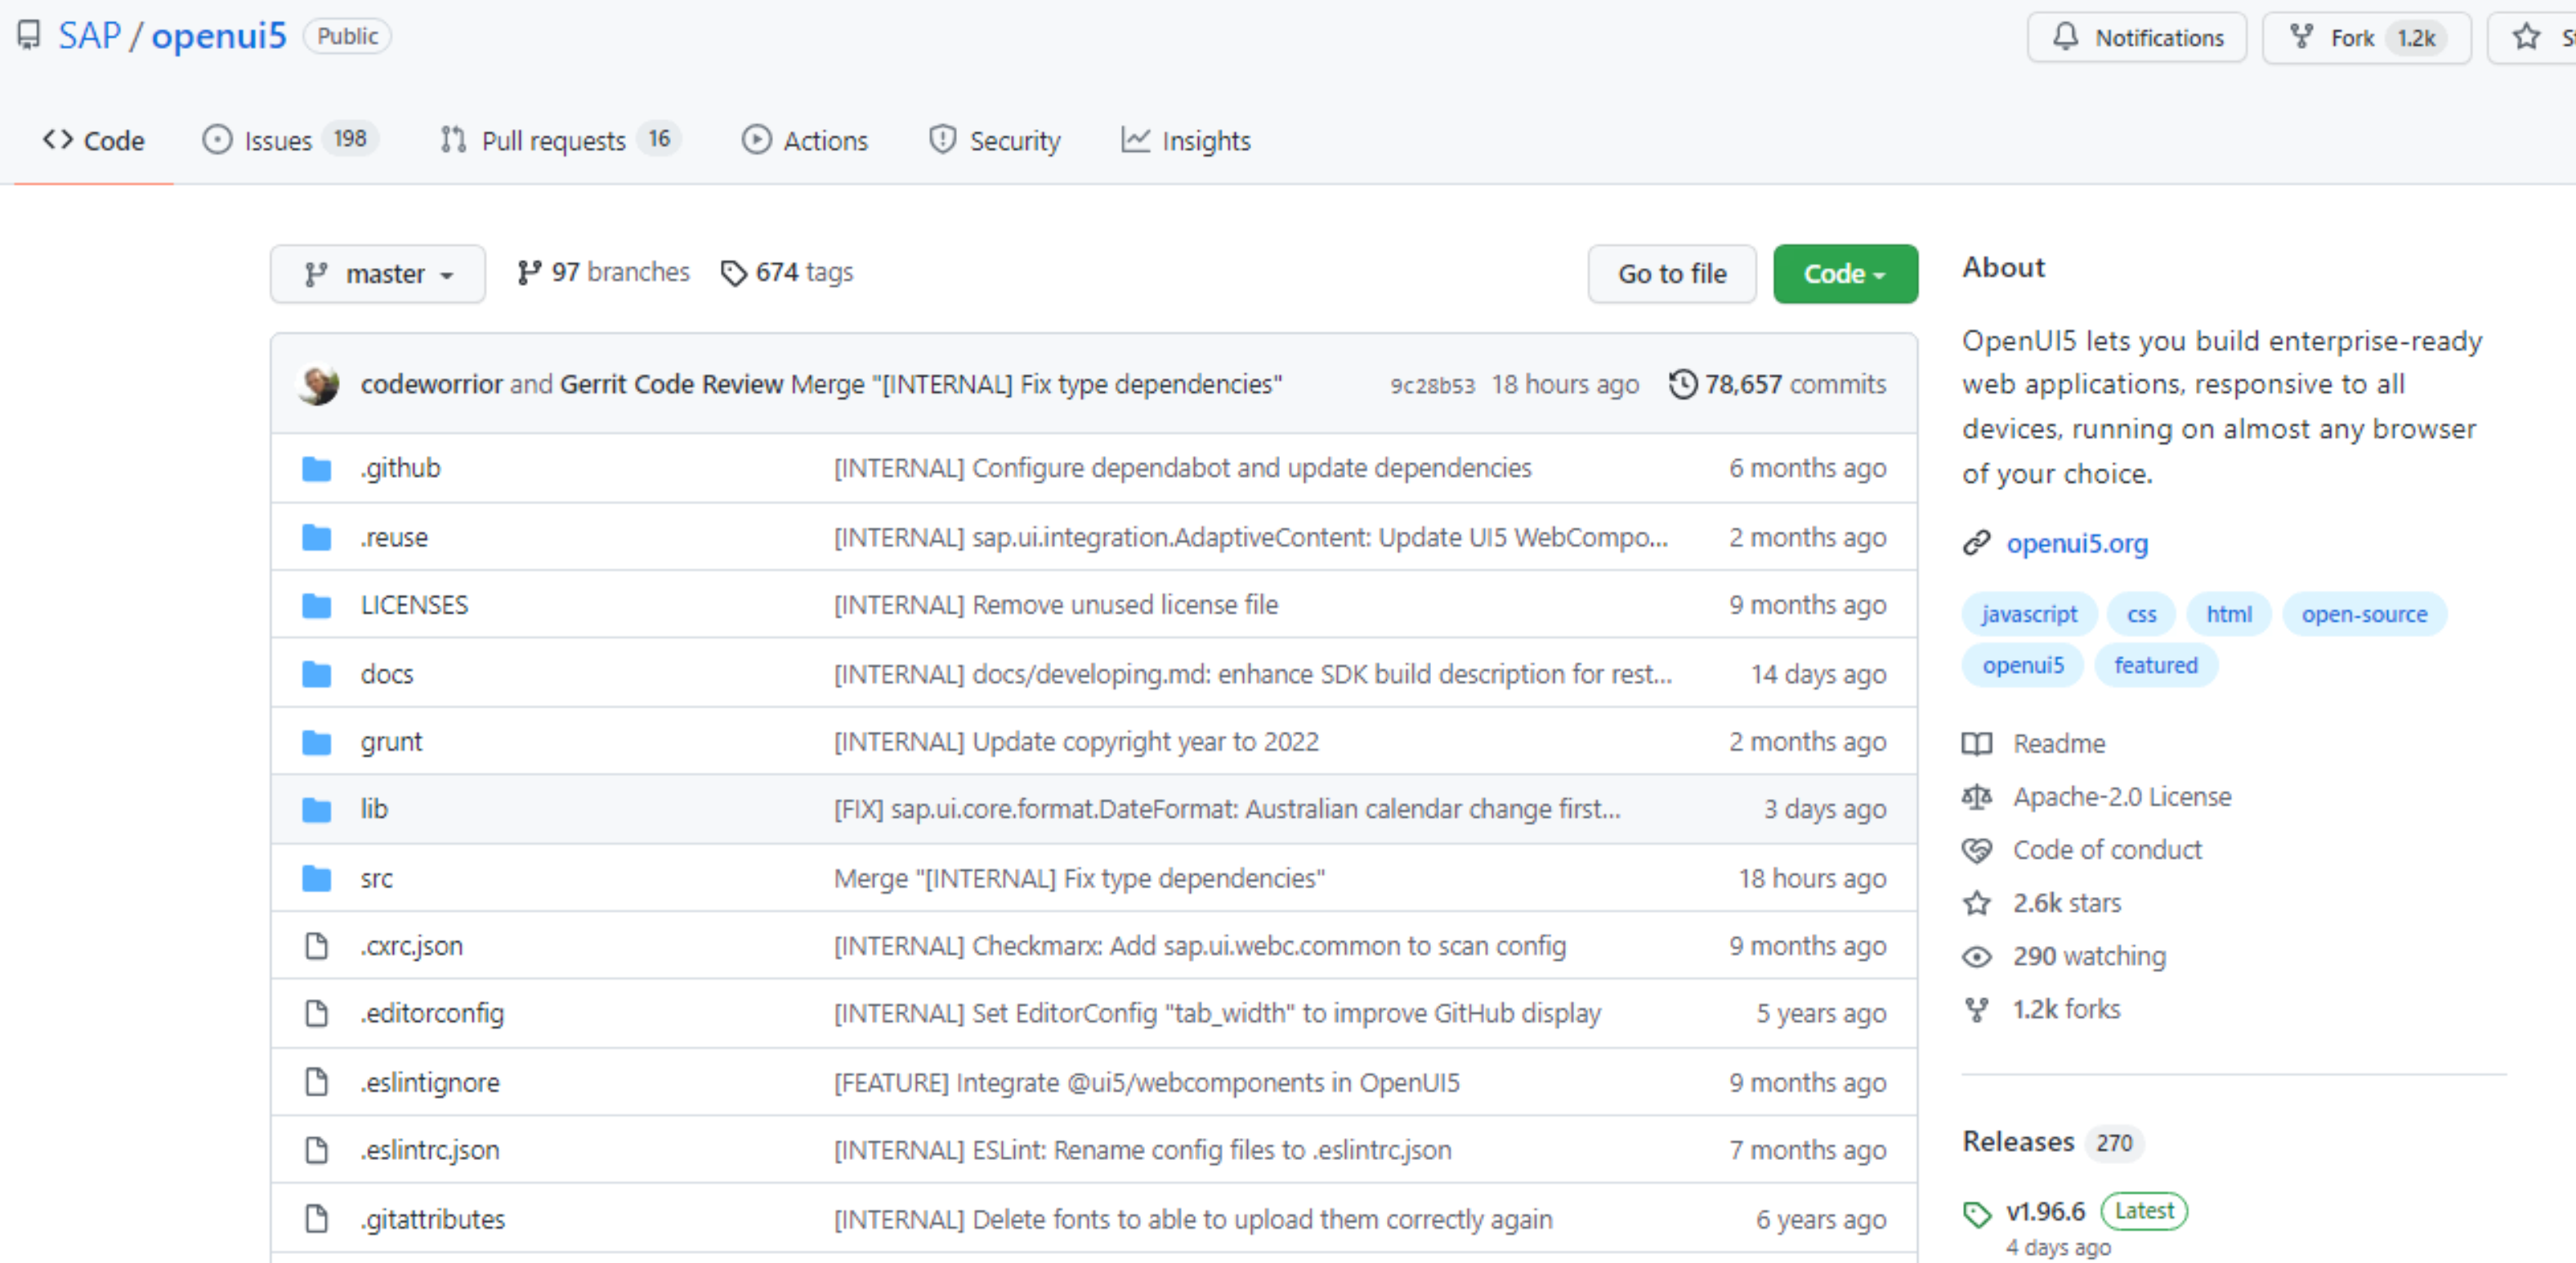Image resolution: width=2576 pixels, height=1263 pixels.
Task: Click the star icon at top right
Action: [2526, 37]
